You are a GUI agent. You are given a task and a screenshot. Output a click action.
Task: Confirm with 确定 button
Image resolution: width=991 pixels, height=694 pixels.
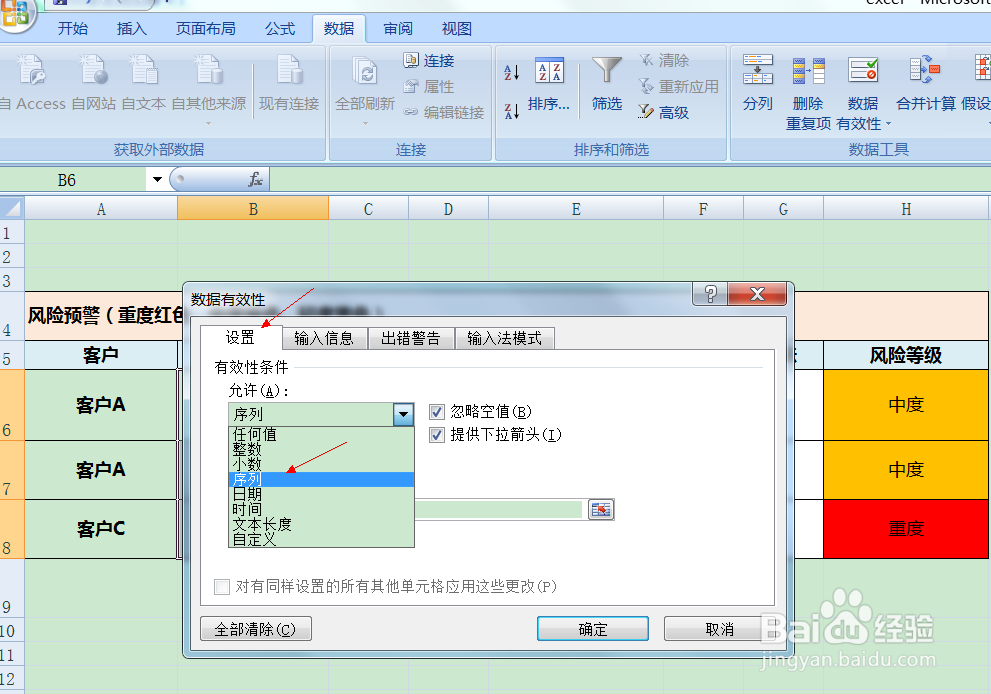pyautogui.click(x=593, y=629)
